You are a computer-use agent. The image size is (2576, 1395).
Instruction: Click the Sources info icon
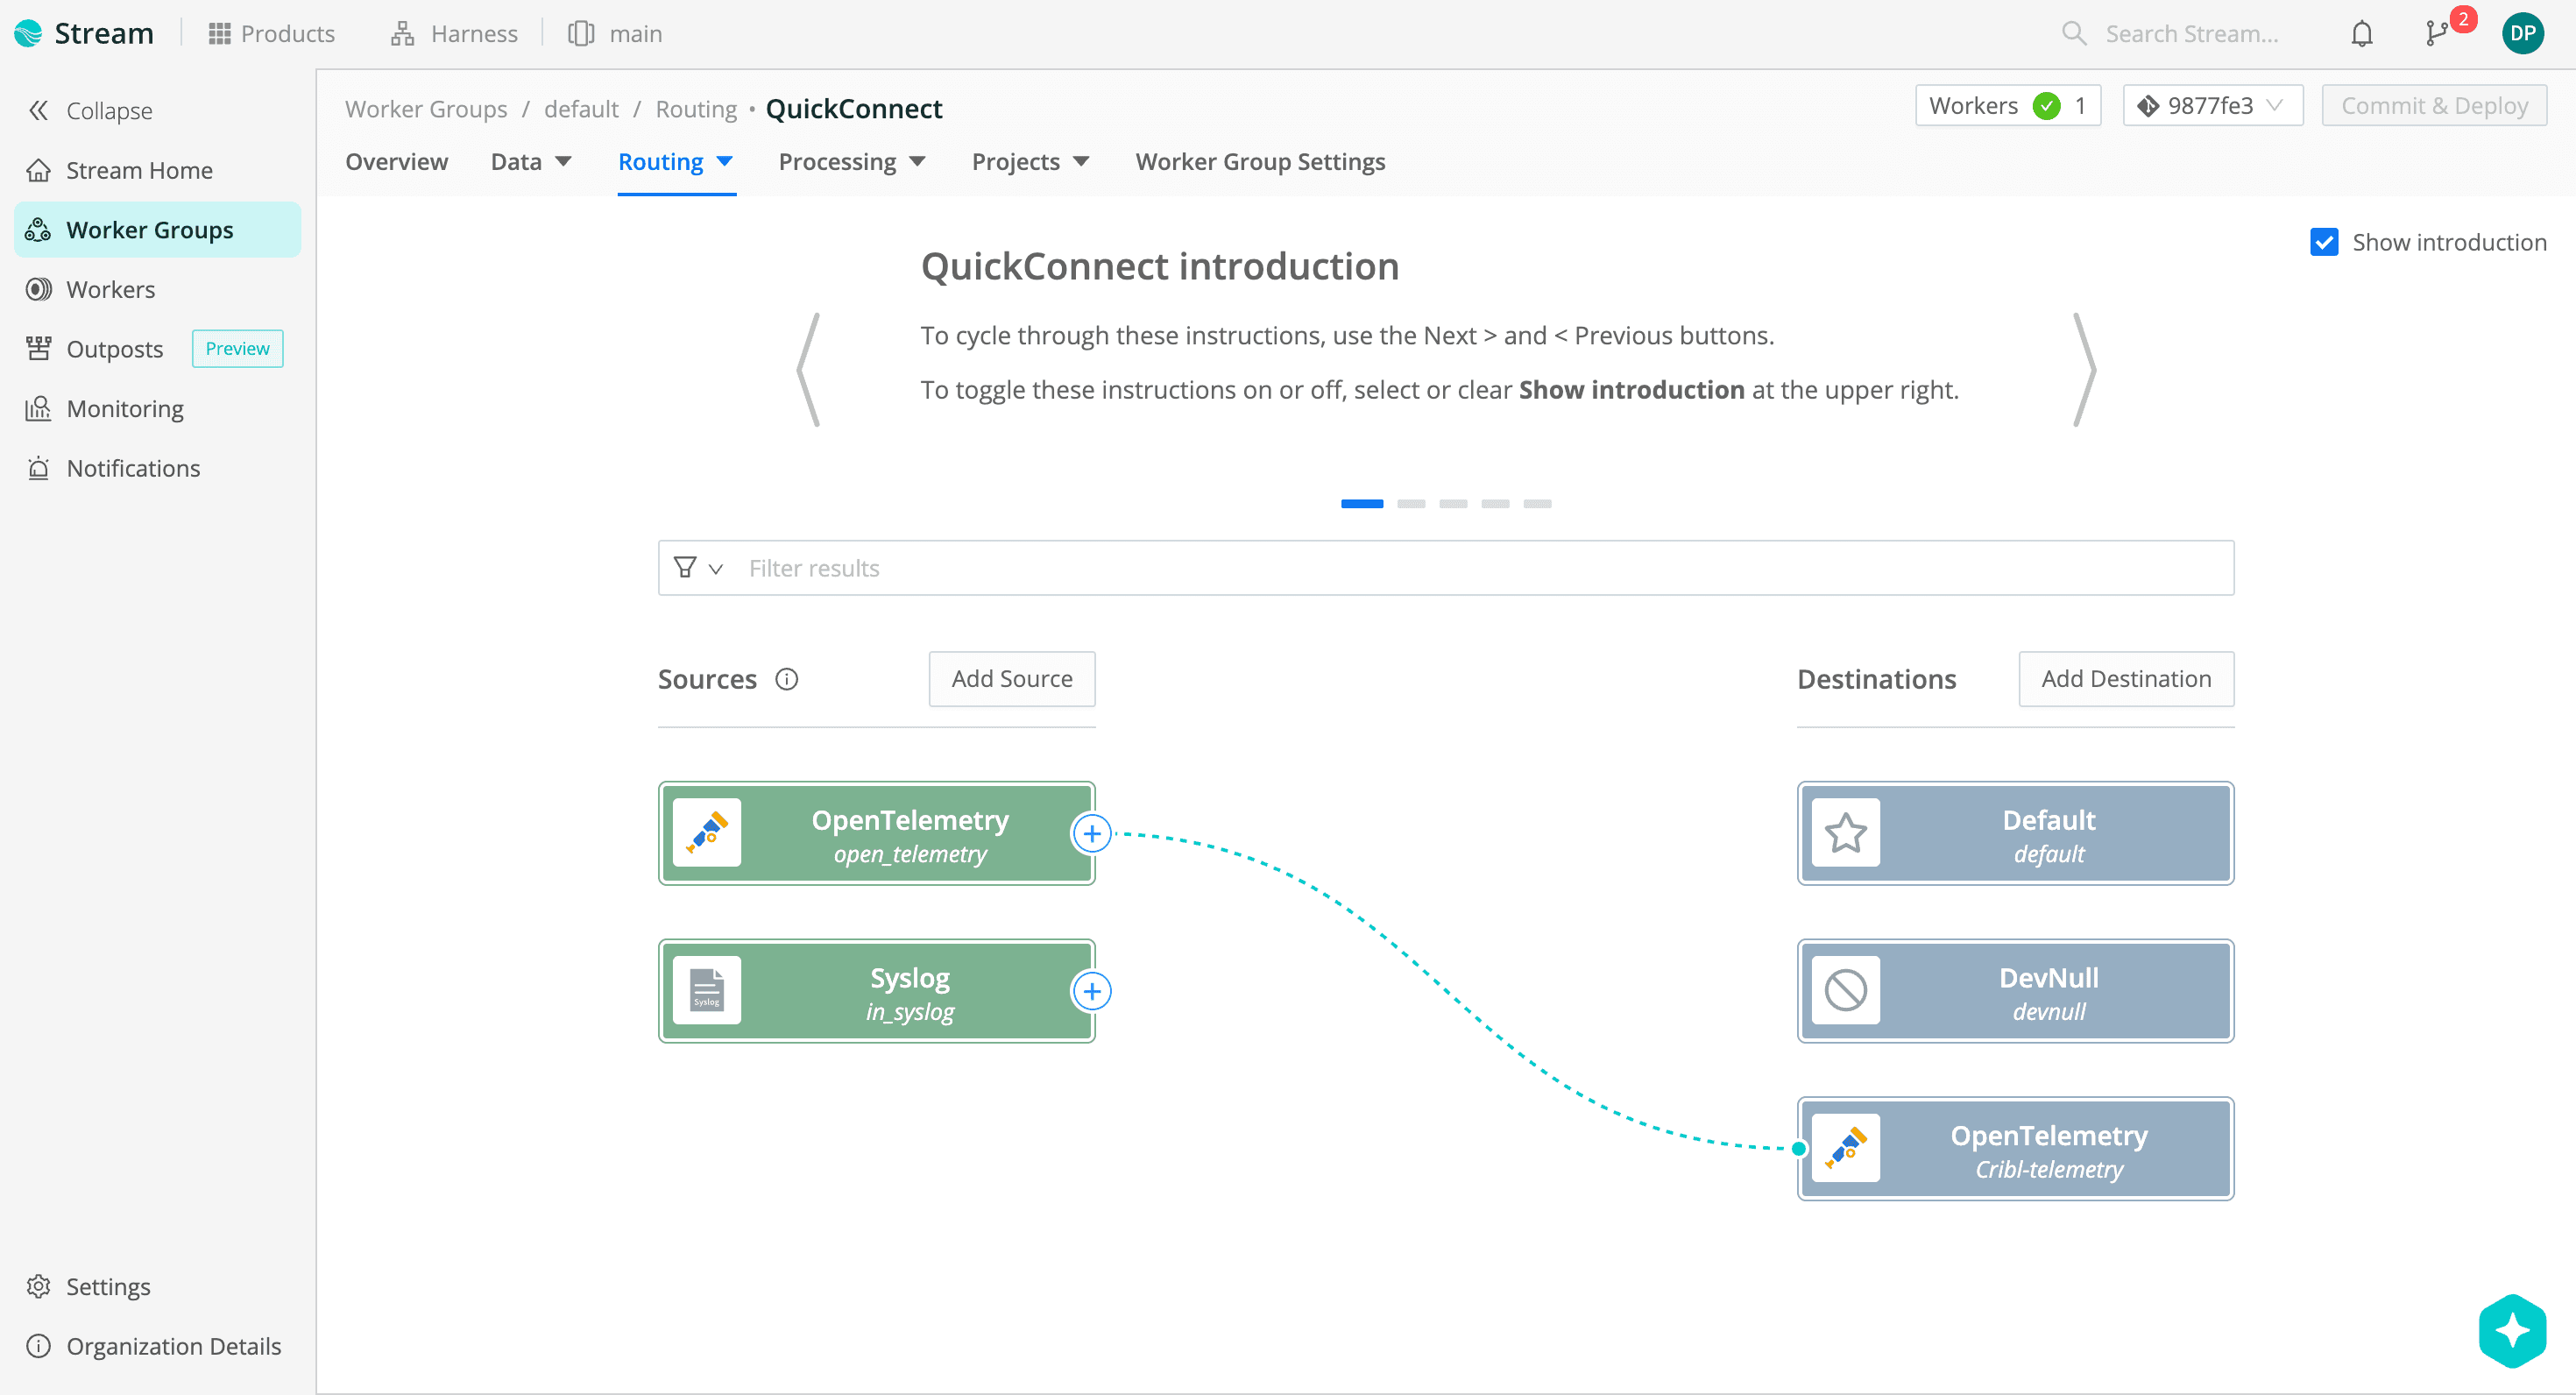pyautogui.click(x=787, y=679)
